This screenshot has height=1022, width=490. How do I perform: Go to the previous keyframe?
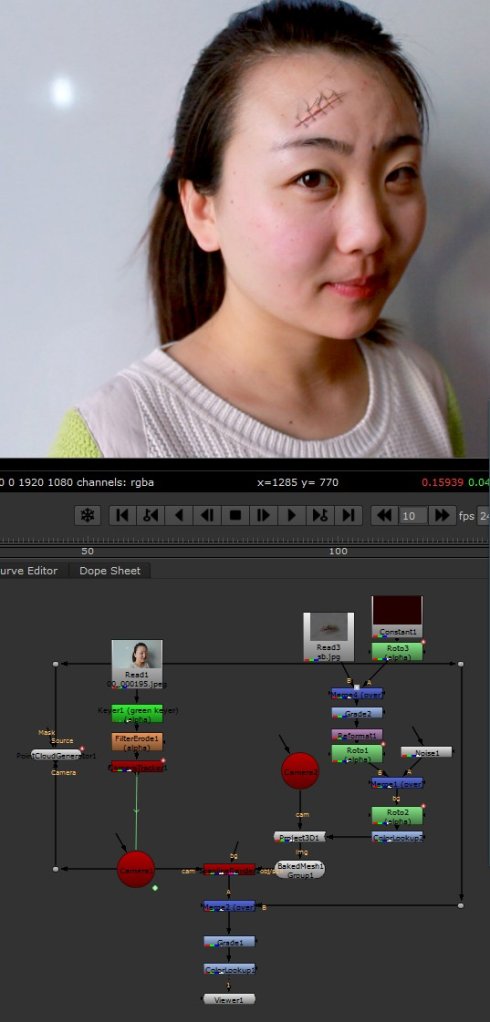point(151,515)
